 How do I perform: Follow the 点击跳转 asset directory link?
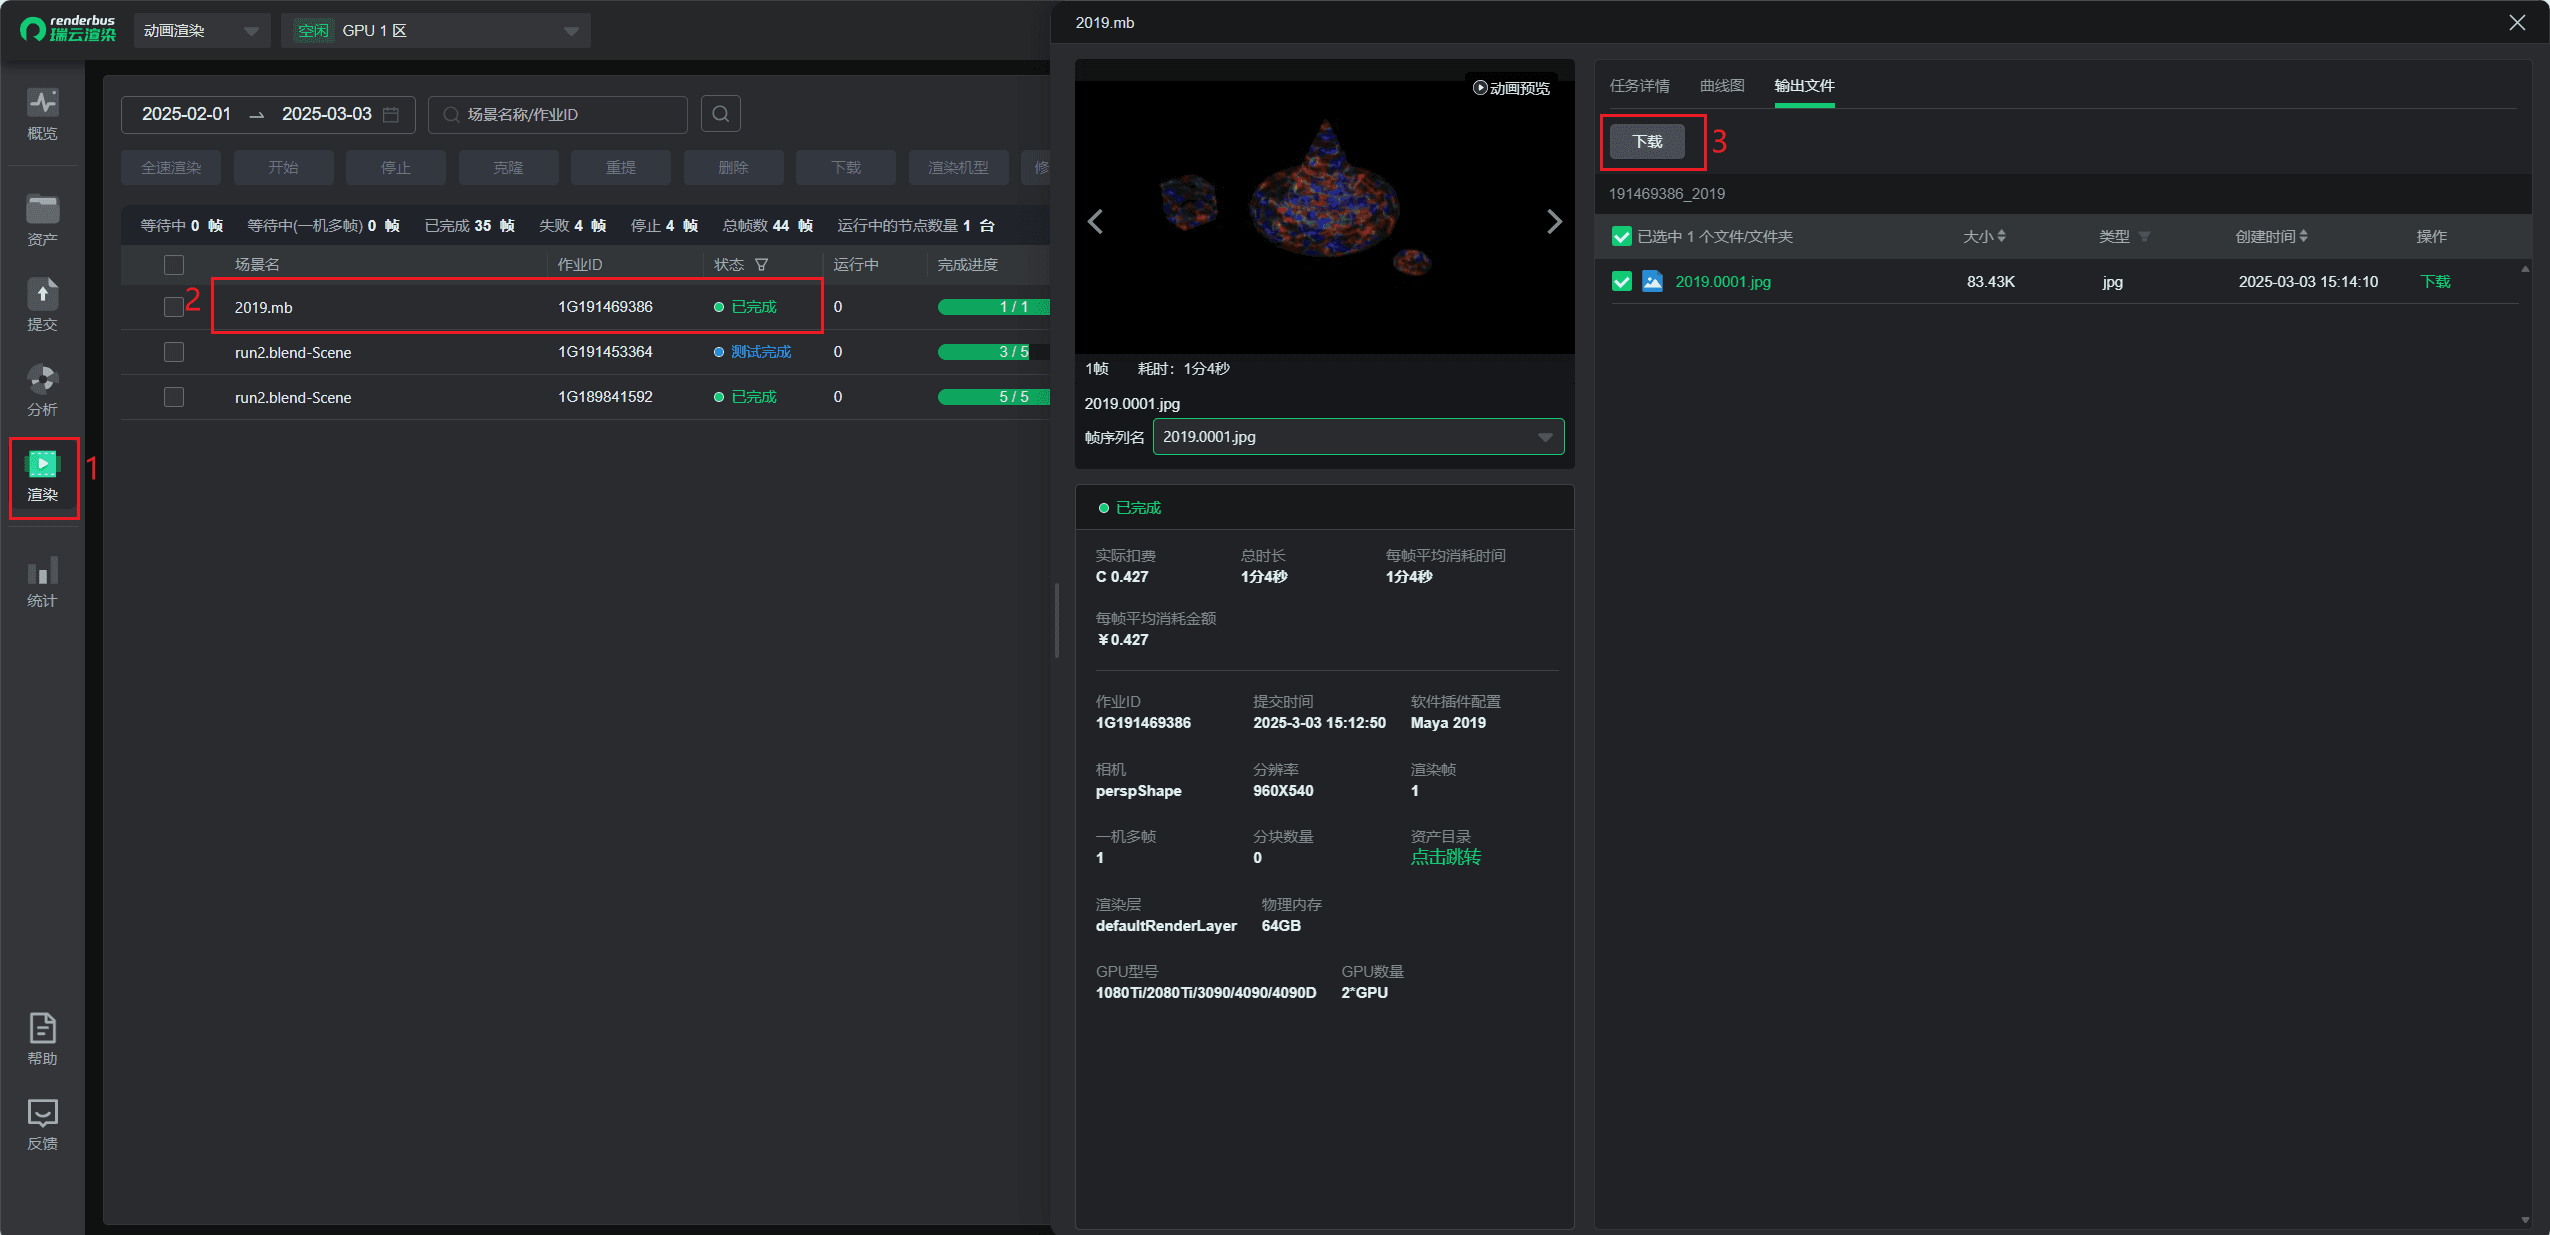point(1445,857)
